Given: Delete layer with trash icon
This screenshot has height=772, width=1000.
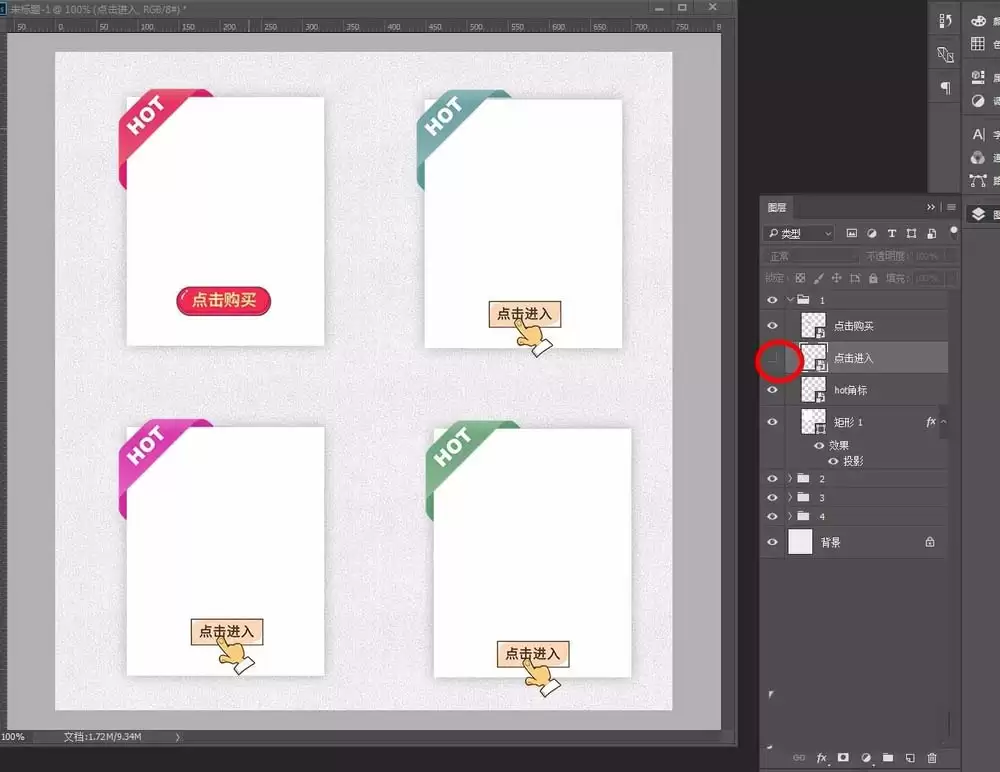Looking at the screenshot, I should coord(932,758).
